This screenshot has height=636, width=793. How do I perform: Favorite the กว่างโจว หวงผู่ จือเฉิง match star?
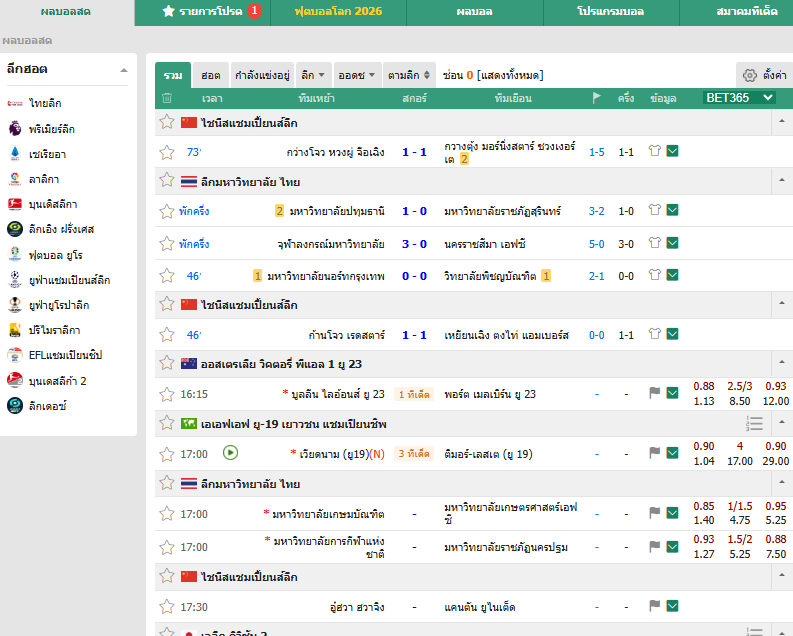click(167, 152)
